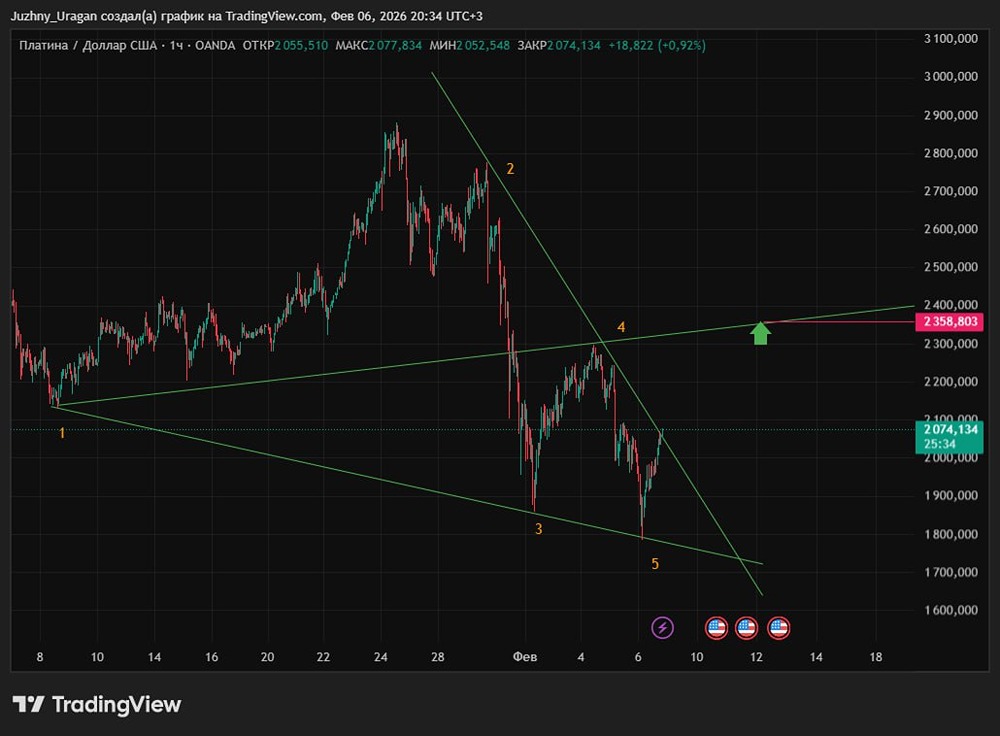
Task: Click the Платина / Доллар США symbol title
Action: coord(88,45)
